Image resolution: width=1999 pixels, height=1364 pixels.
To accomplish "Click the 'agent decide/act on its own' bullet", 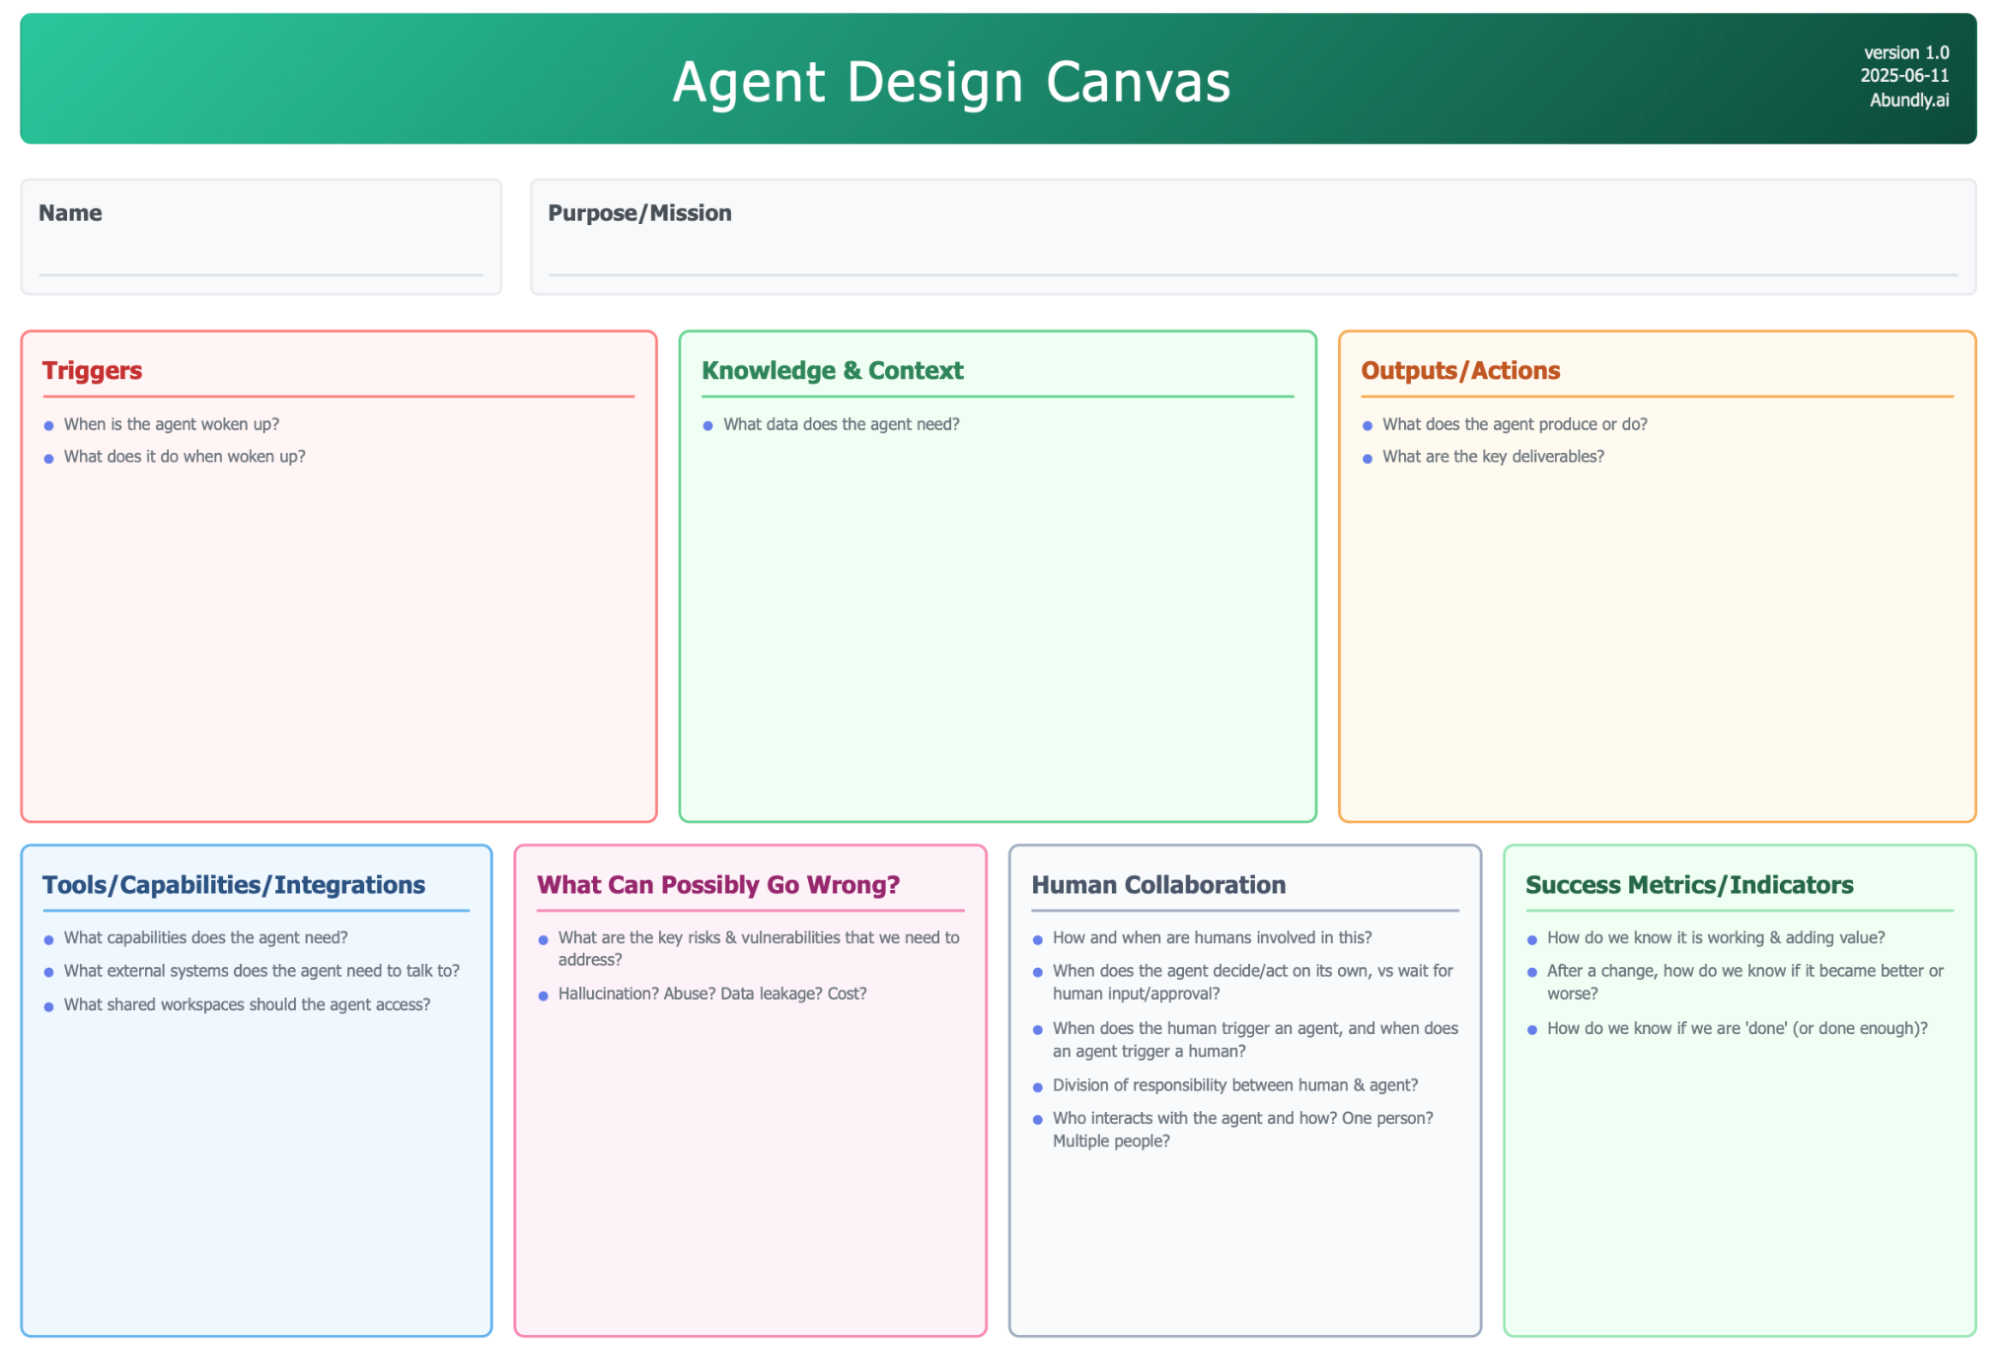I will tap(1252, 982).
